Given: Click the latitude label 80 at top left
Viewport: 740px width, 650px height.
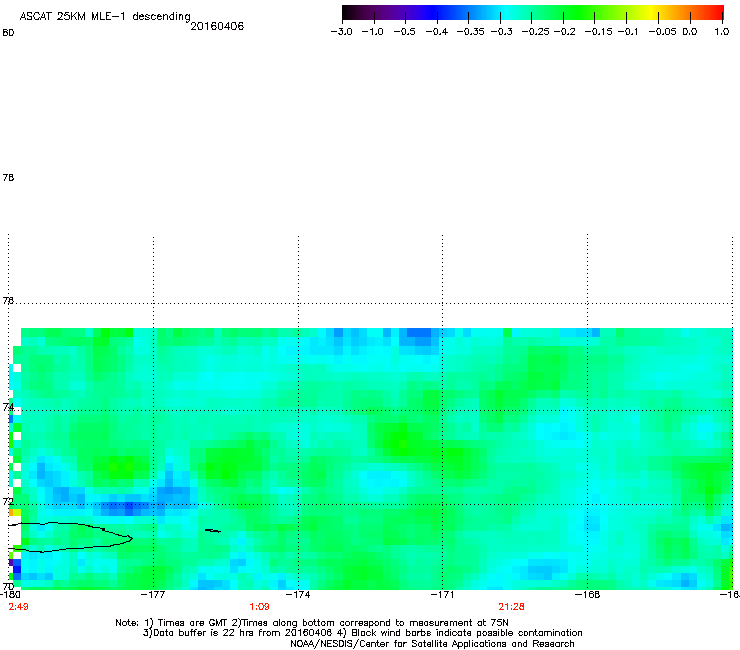Looking at the screenshot, I should [8, 33].
